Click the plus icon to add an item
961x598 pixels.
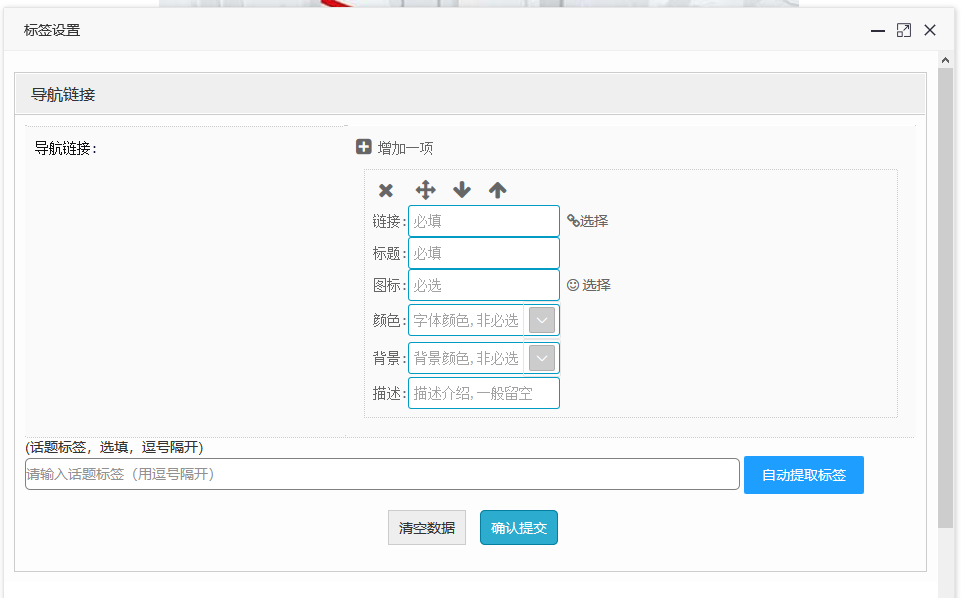point(364,147)
